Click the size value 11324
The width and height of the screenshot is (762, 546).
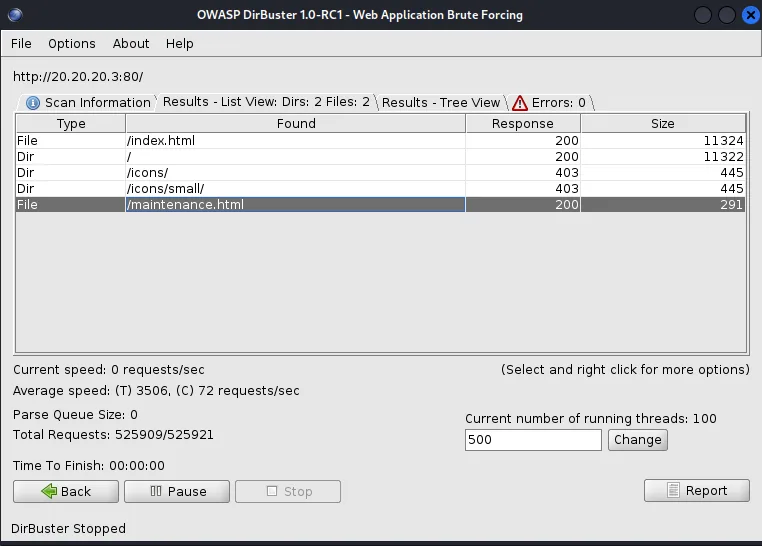[x=723, y=140]
